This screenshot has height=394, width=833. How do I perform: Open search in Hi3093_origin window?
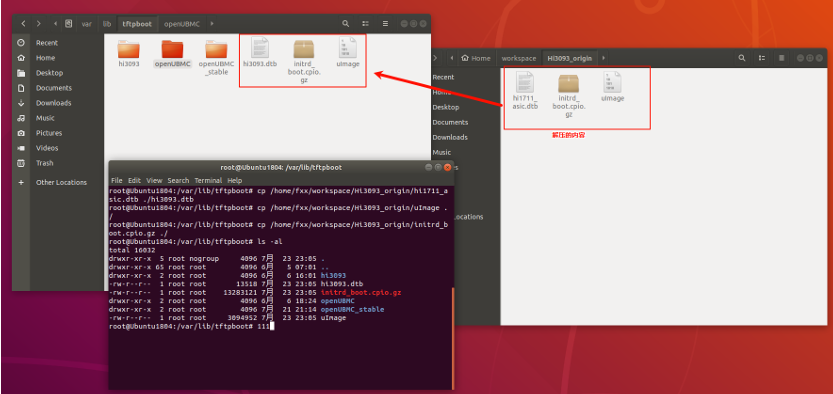point(742,58)
